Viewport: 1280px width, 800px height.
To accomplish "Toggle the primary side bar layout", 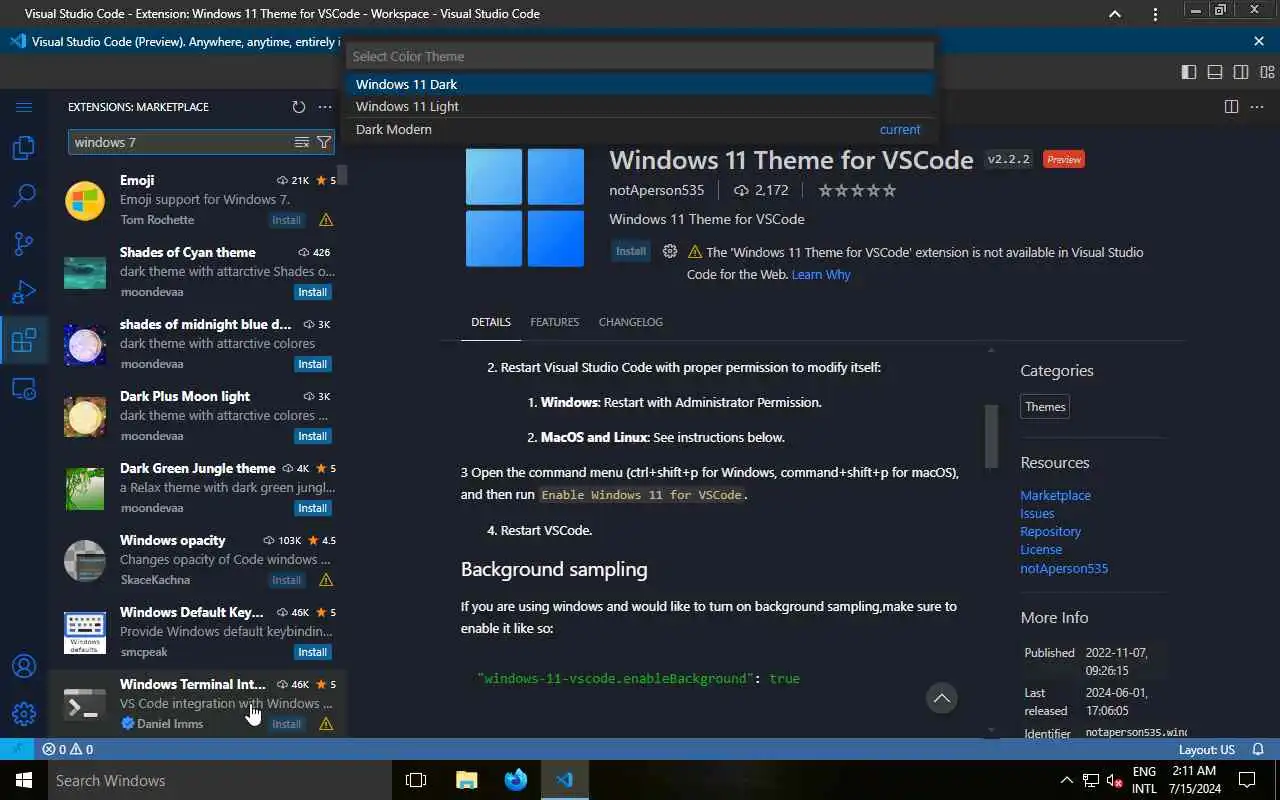I will 1189,72.
